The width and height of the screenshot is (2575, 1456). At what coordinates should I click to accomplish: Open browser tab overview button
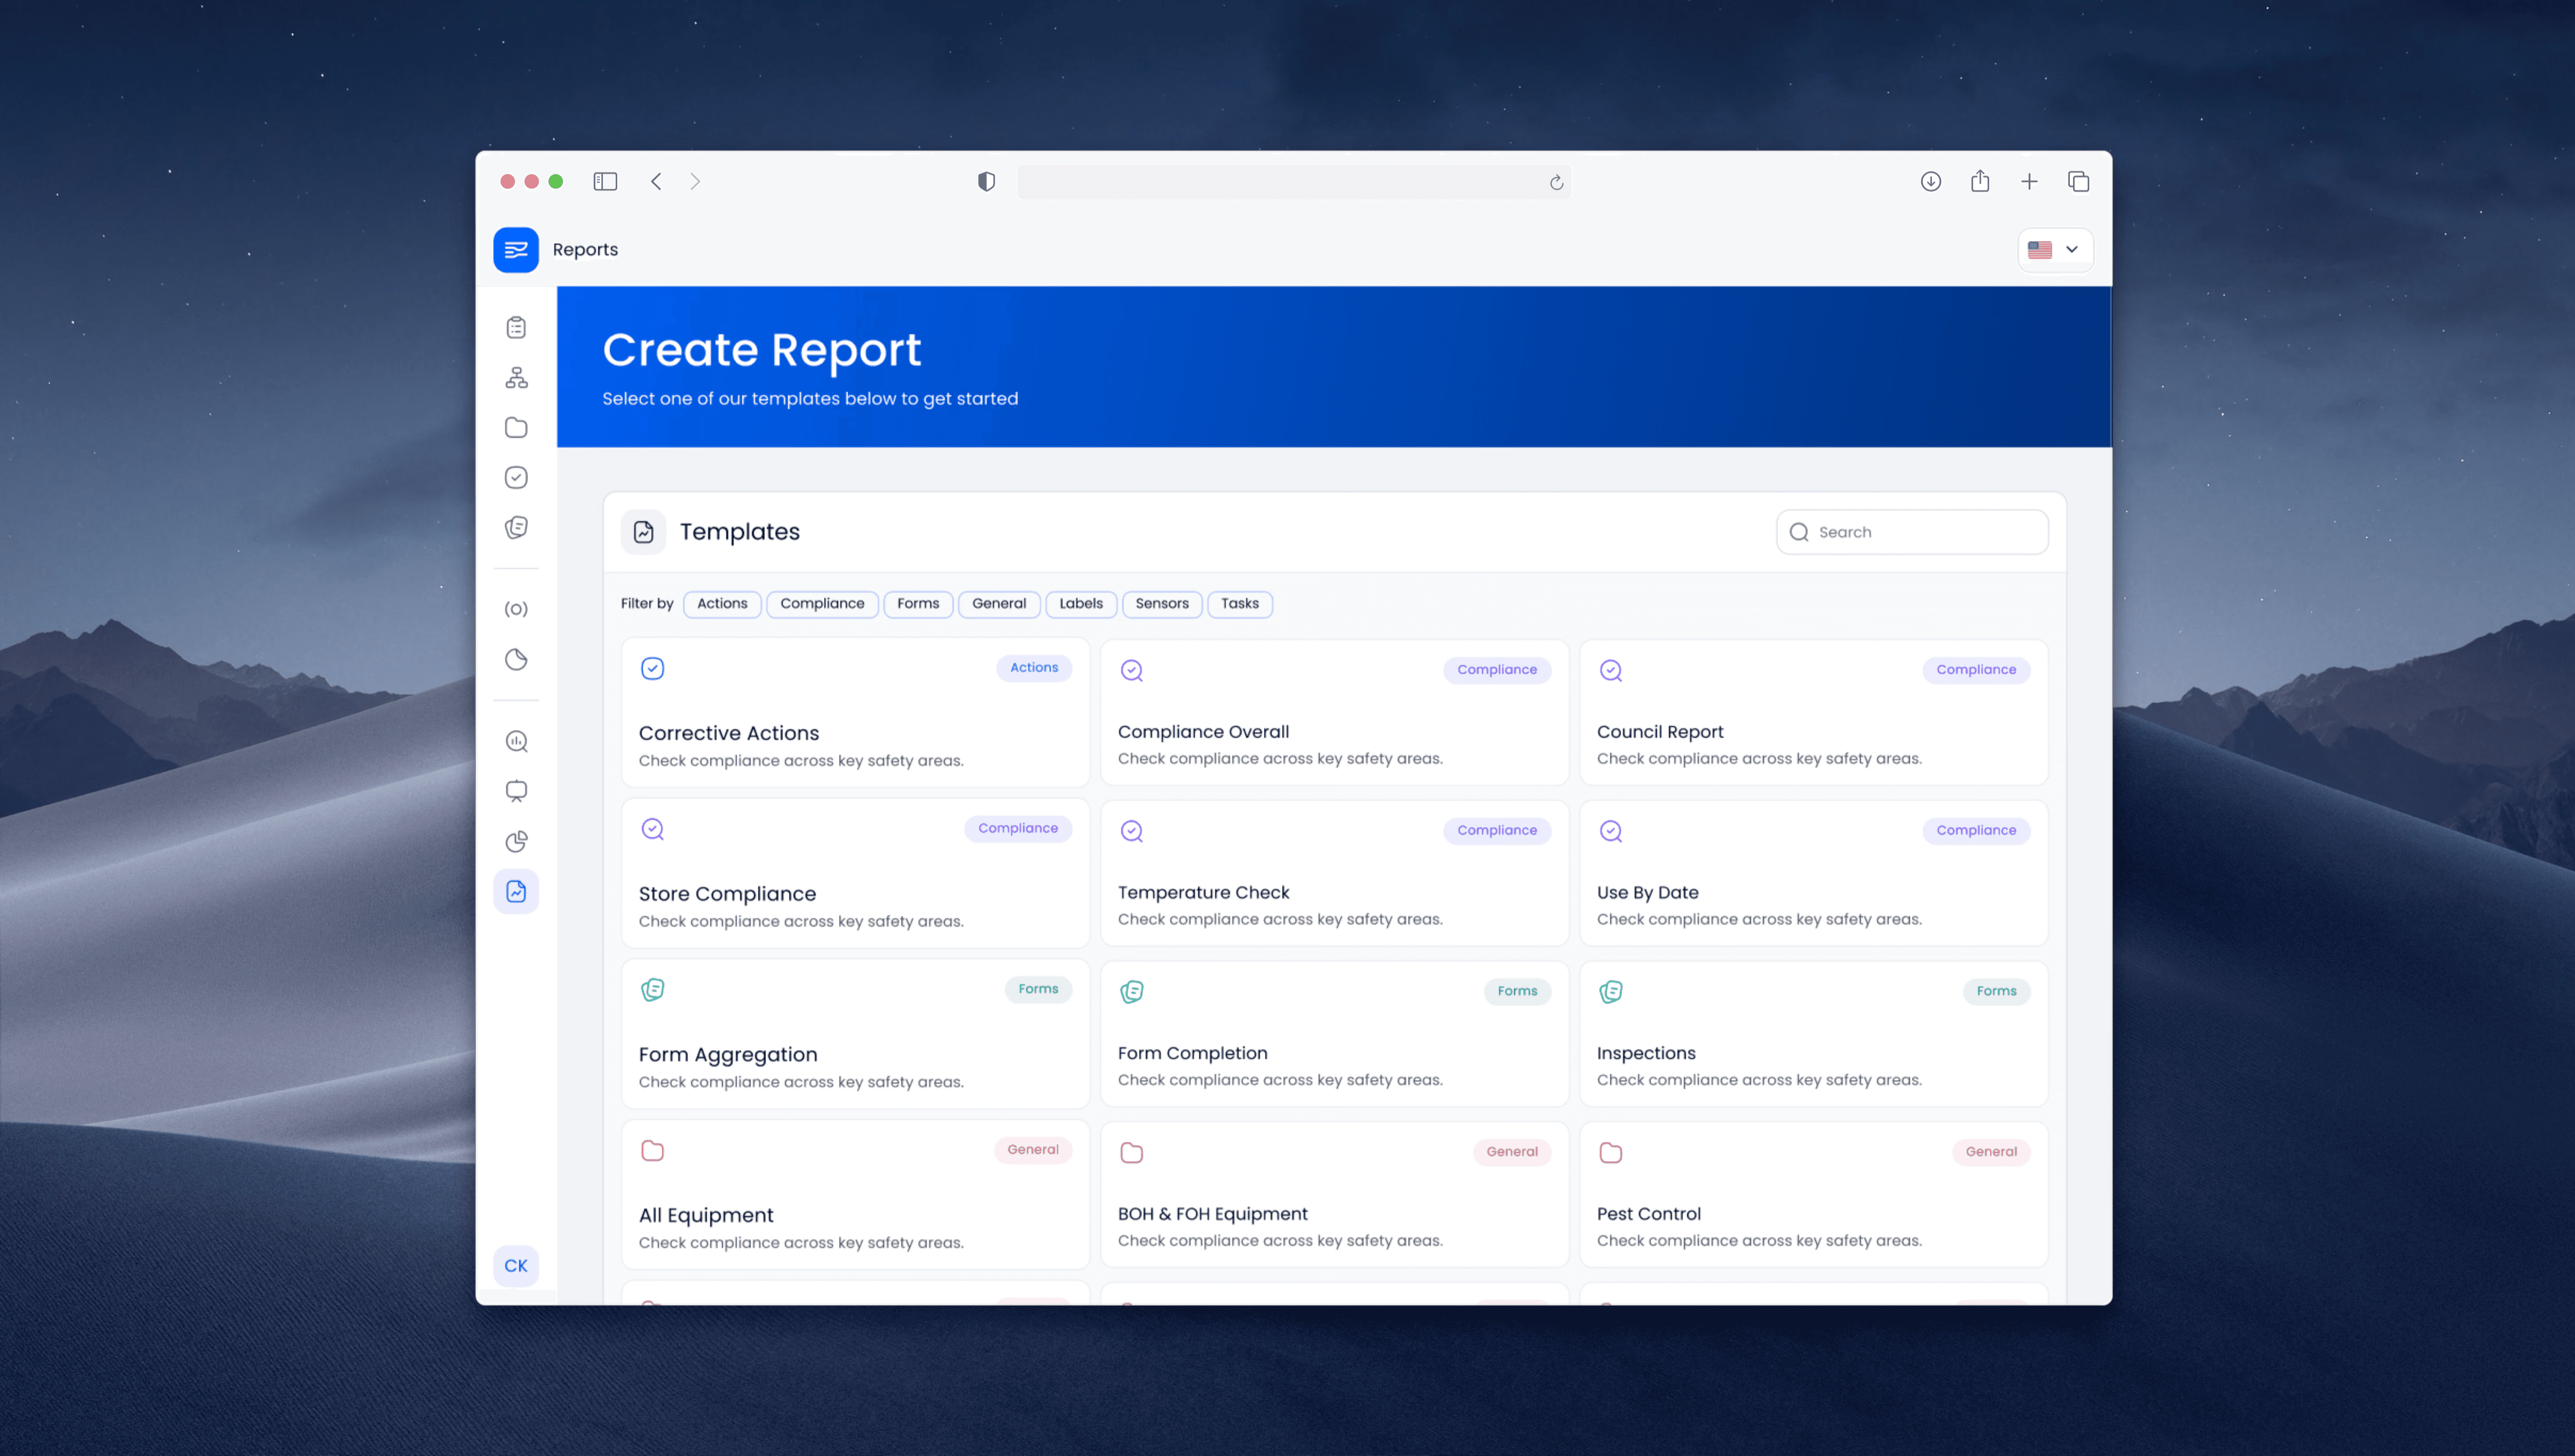2078,181
